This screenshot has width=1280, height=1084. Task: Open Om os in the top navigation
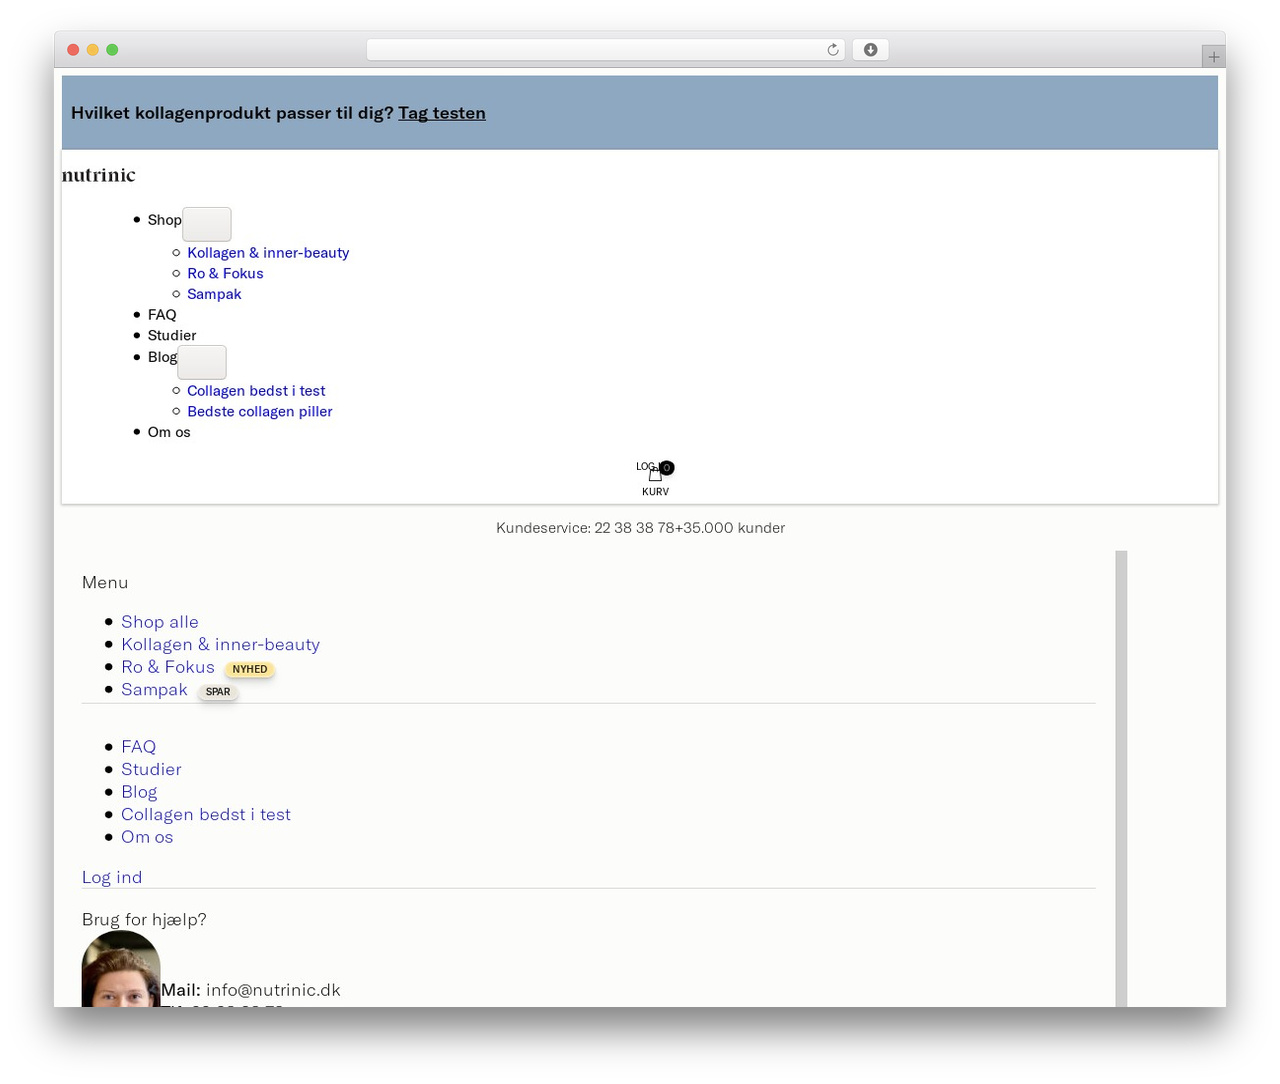[169, 432]
